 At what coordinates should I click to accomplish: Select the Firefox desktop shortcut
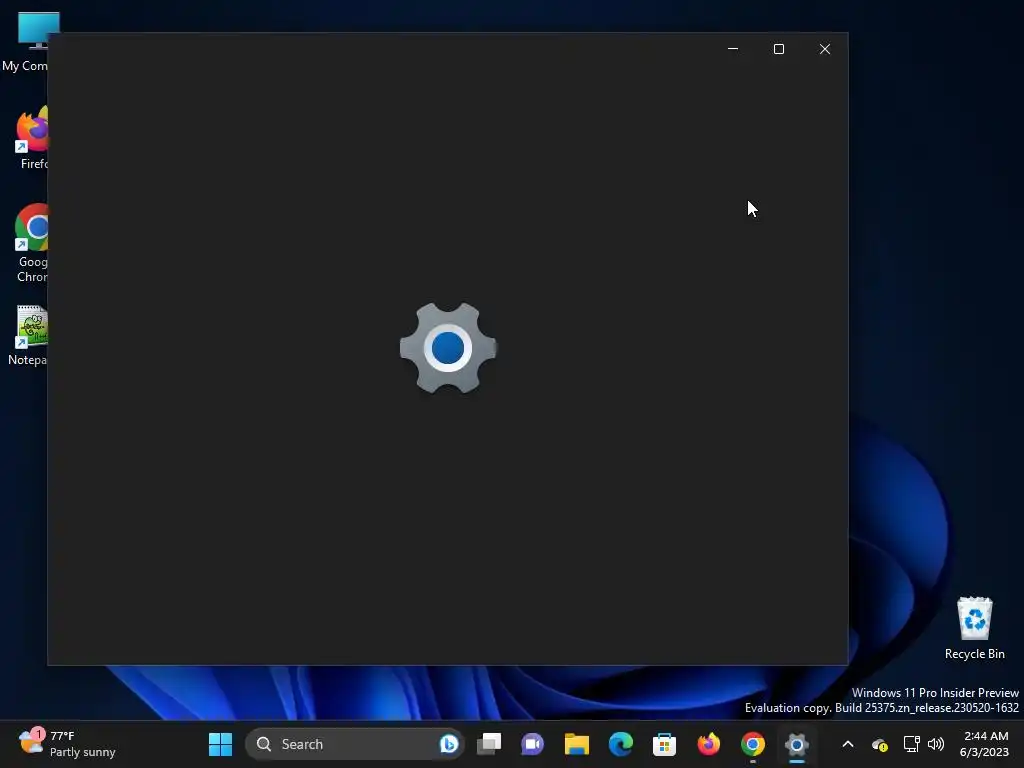[x=31, y=138]
